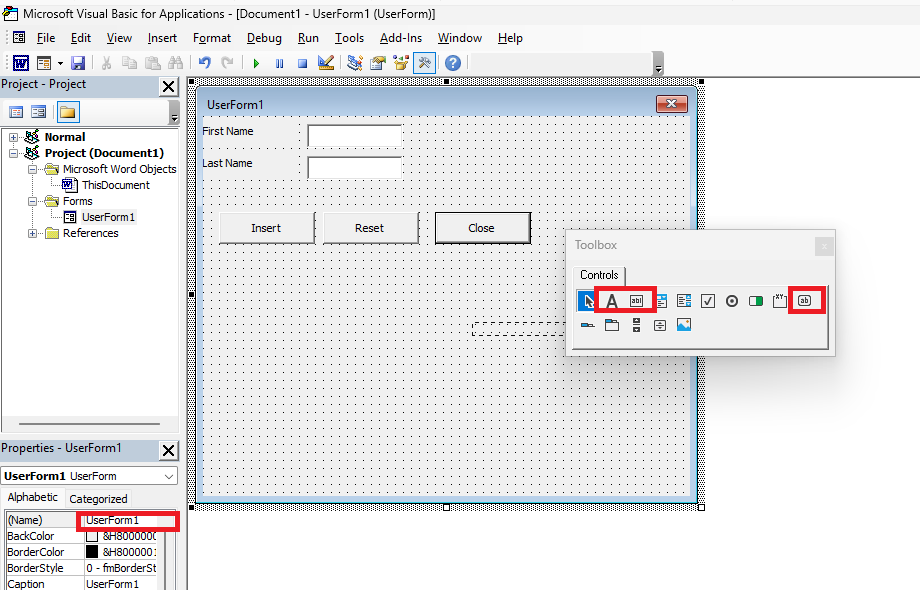Open the Run menu
The width and height of the screenshot is (920, 590).
click(308, 38)
